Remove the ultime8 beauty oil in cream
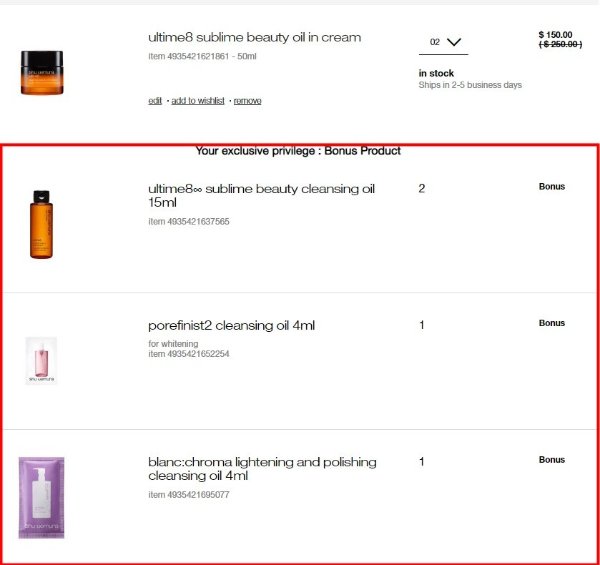 tap(247, 101)
